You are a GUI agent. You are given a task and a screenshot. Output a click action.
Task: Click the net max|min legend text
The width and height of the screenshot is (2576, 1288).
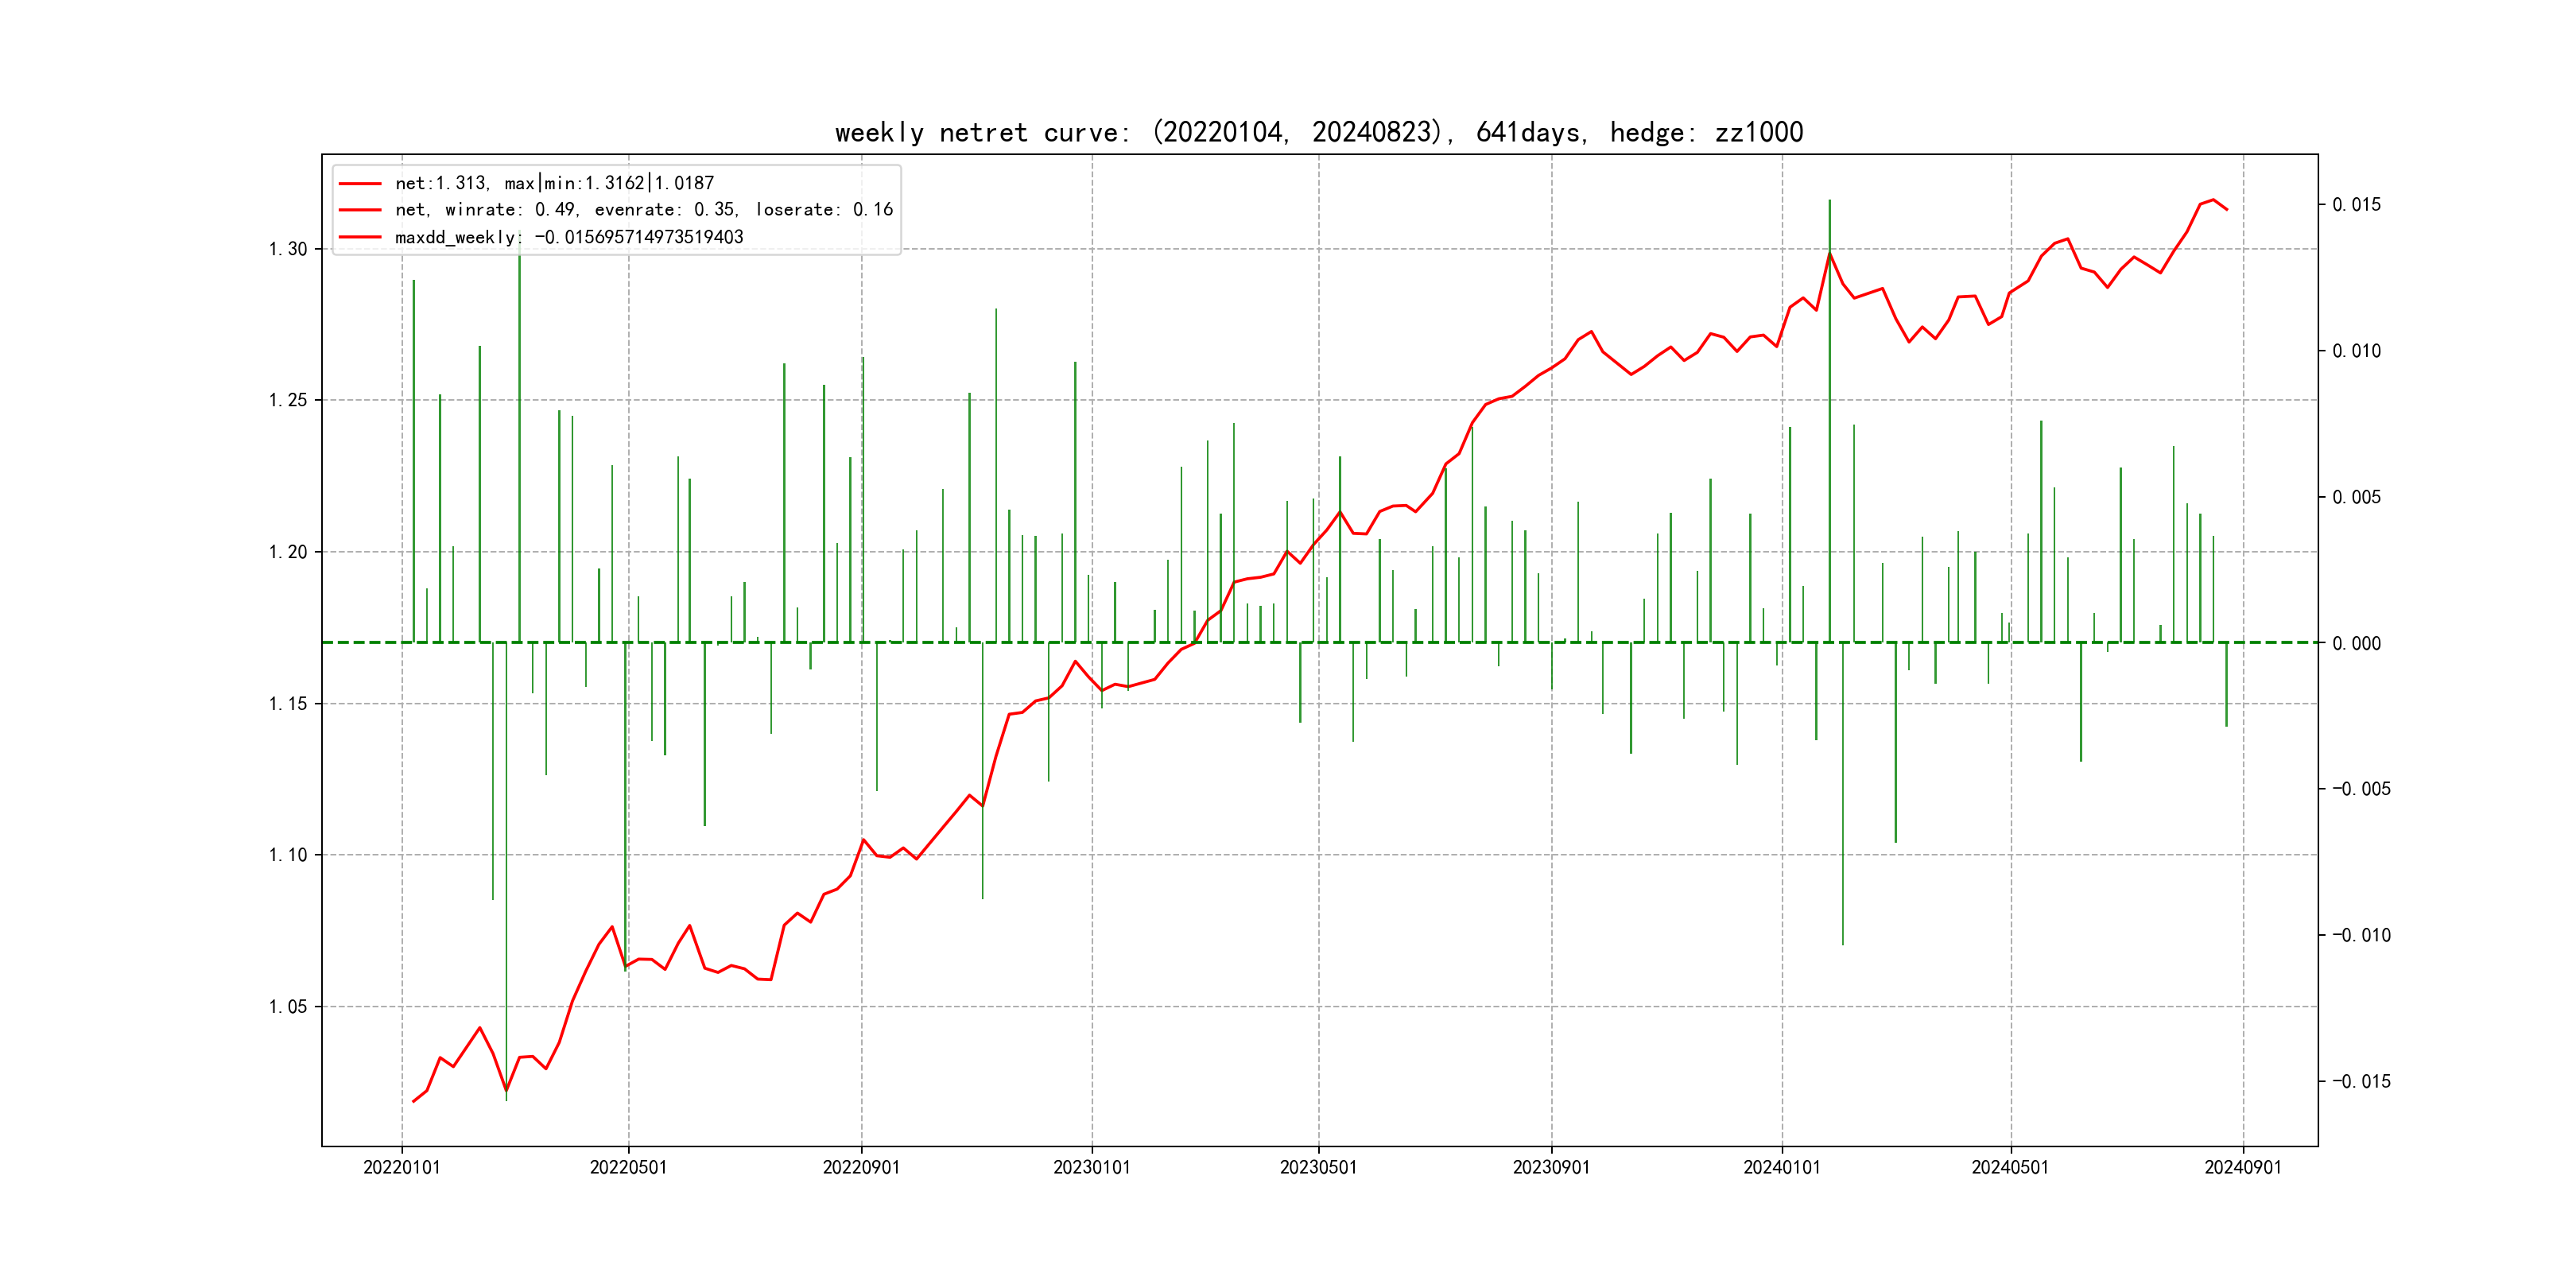point(554,184)
